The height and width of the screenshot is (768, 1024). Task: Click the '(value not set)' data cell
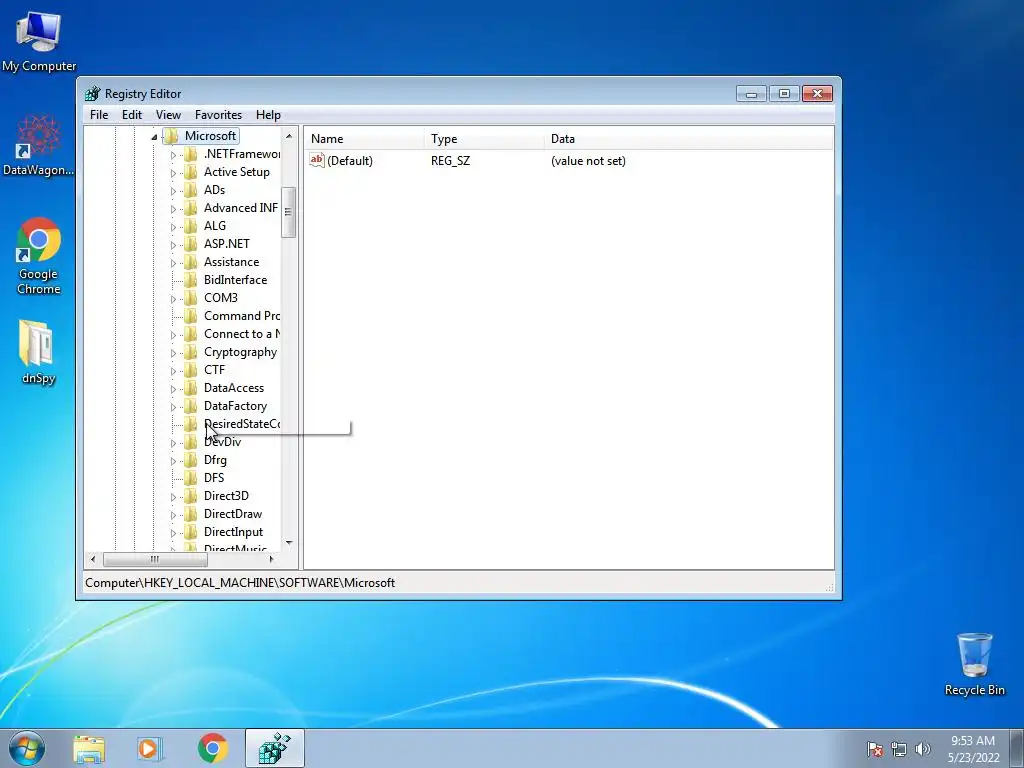click(x=588, y=161)
